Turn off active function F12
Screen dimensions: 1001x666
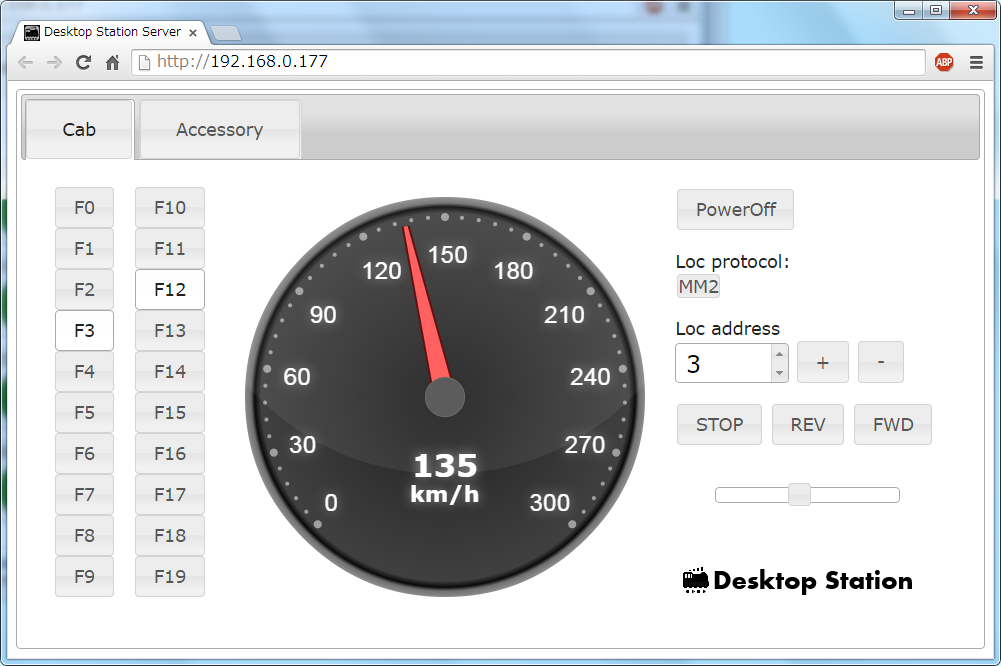pyautogui.click(x=170, y=289)
